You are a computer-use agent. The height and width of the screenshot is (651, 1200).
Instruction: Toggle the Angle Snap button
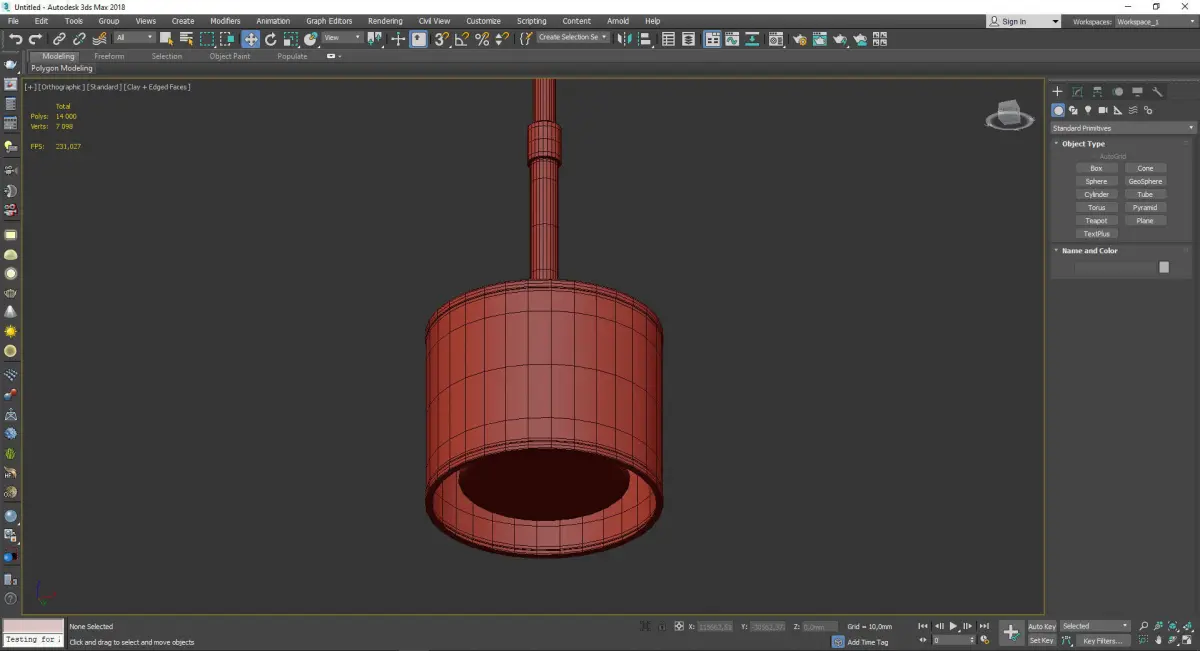tap(461, 39)
